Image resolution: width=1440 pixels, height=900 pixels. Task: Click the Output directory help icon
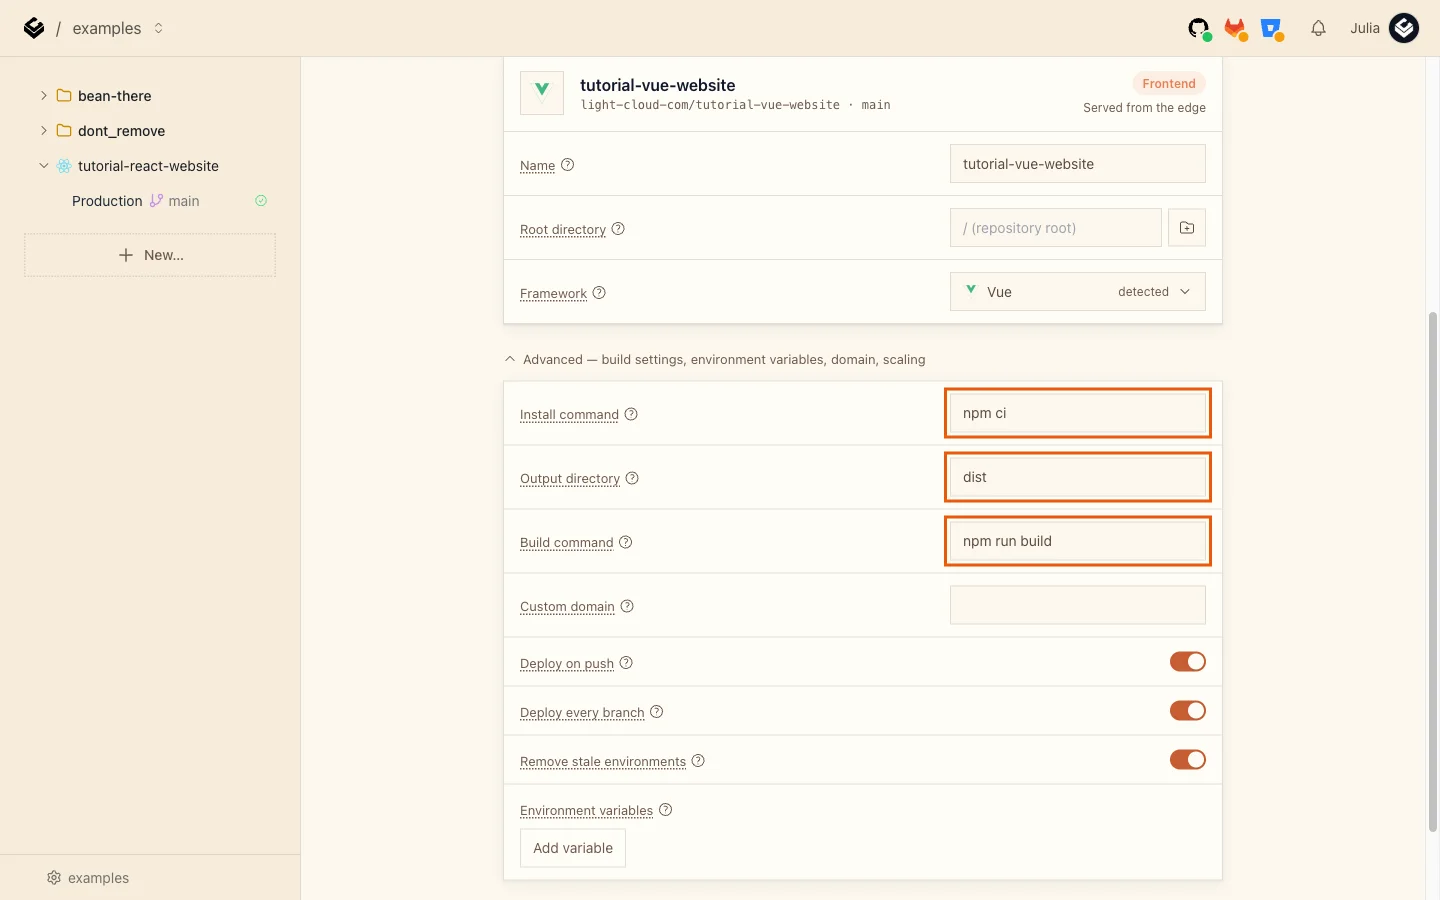pyautogui.click(x=632, y=478)
